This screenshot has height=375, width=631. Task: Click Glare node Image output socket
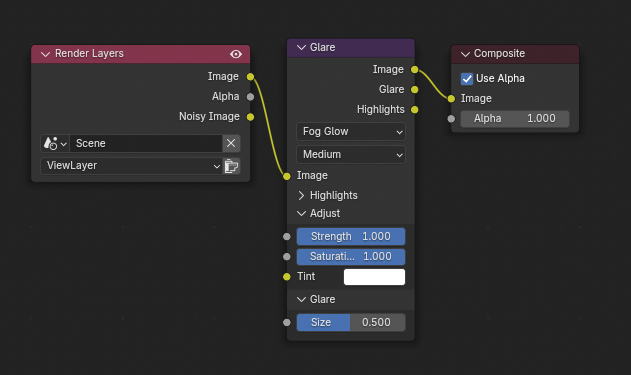tap(414, 70)
